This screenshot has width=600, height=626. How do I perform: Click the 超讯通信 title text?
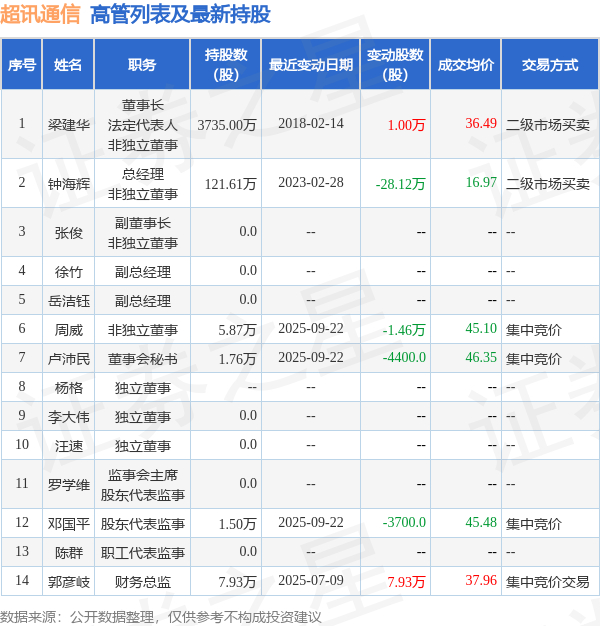(40, 14)
